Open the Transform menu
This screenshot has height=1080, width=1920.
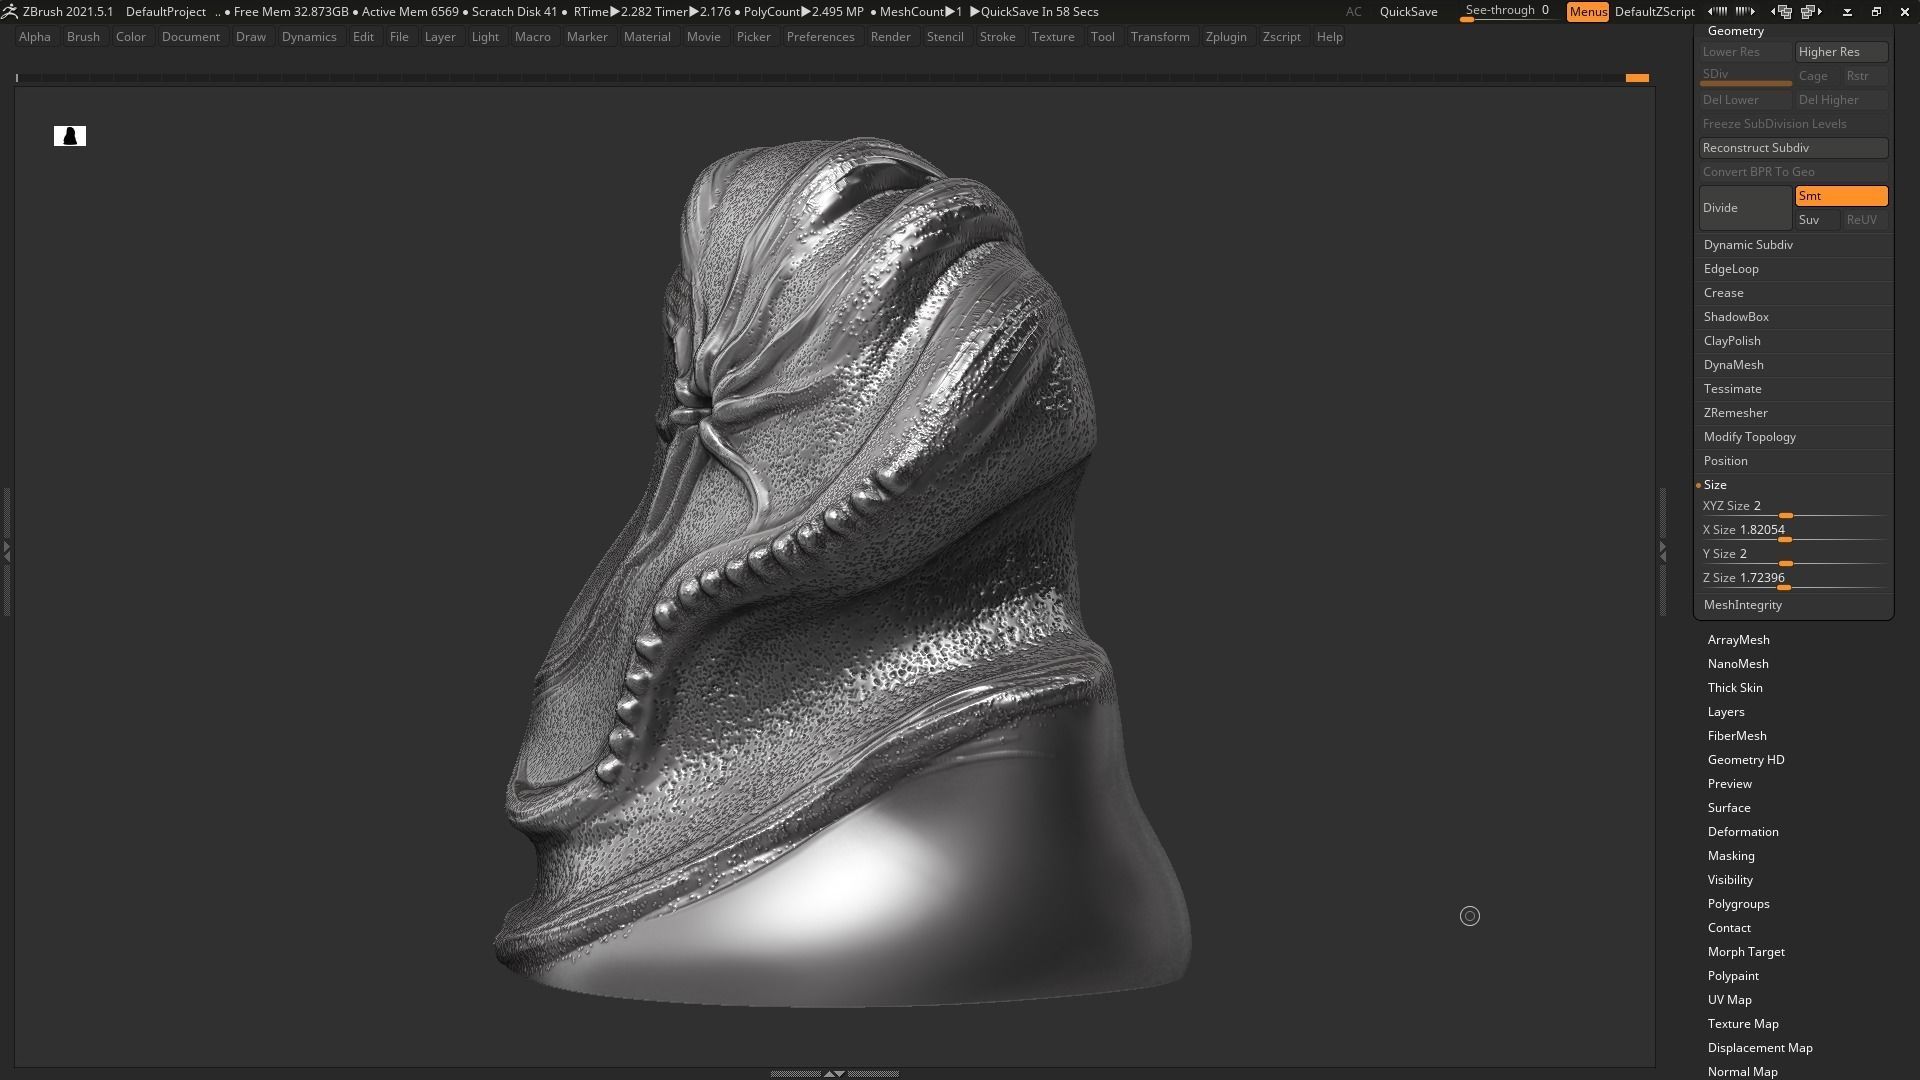[x=1160, y=37]
